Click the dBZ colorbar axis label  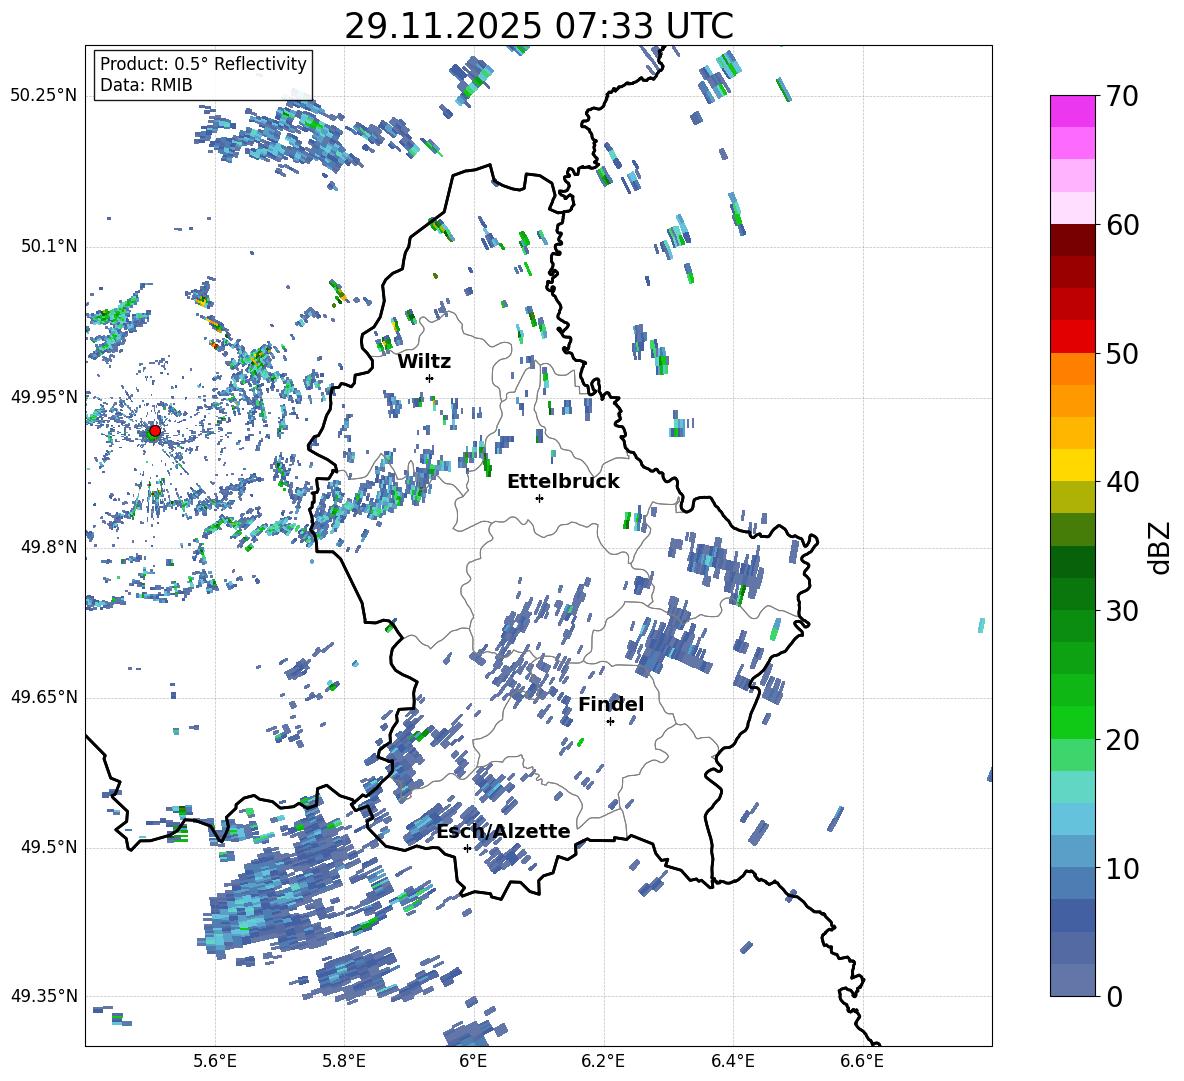pyautogui.click(x=1160, y=547)
